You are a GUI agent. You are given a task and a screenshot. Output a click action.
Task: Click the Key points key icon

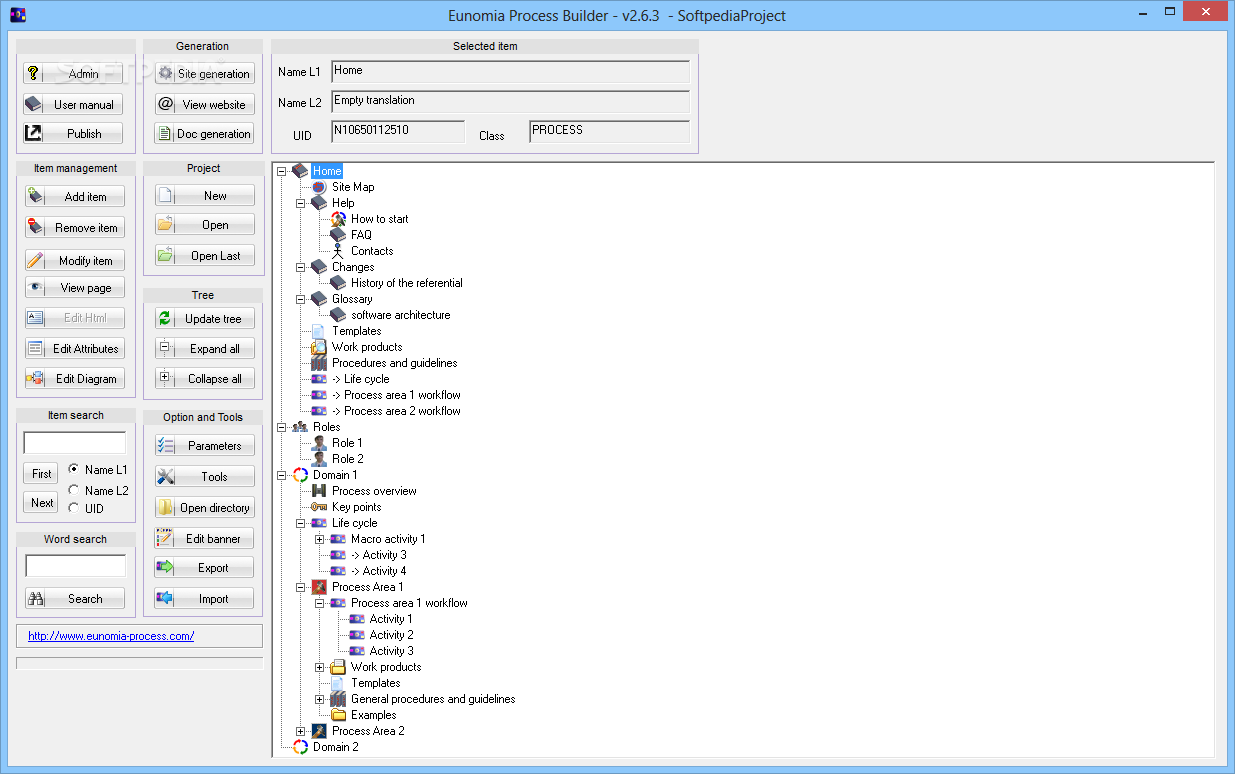[319, 507]
